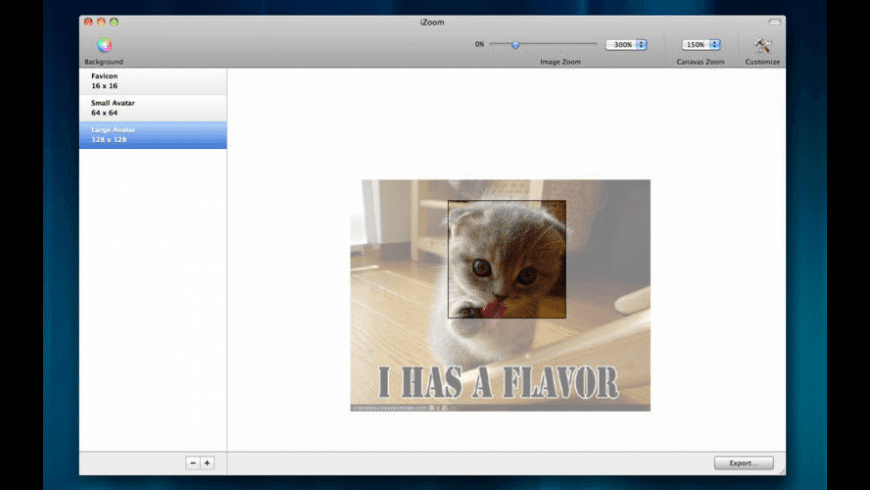Remove preset with the minus button
870x490 pixels.
click(x=193, y=463)
